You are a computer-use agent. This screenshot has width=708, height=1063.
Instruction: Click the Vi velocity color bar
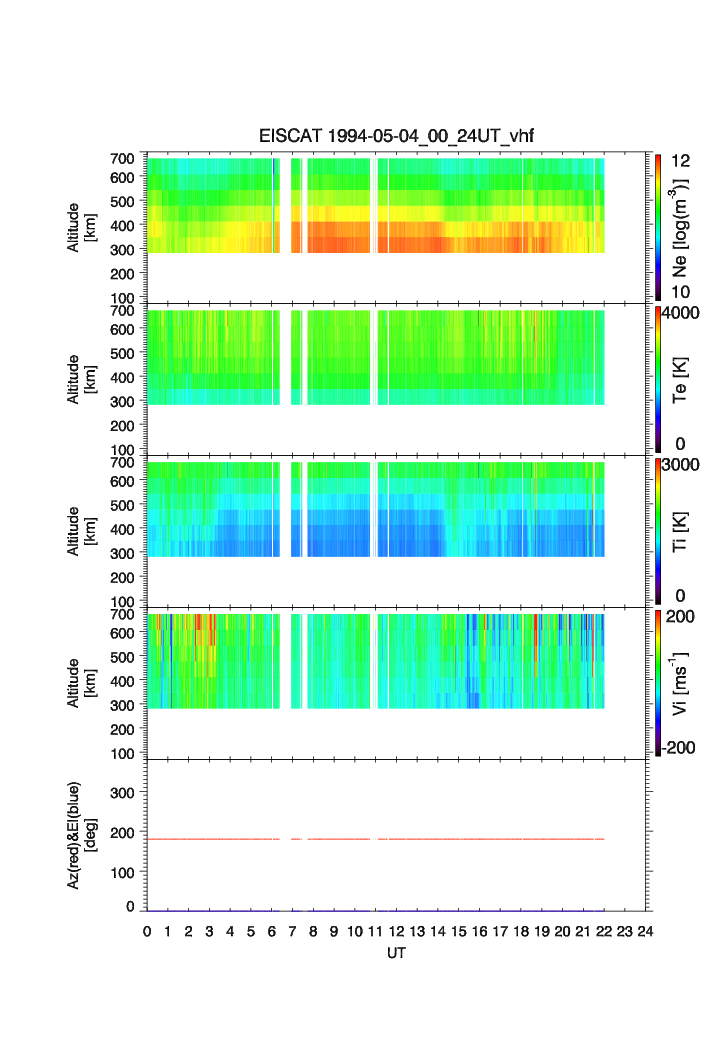(x=658, y=683)
